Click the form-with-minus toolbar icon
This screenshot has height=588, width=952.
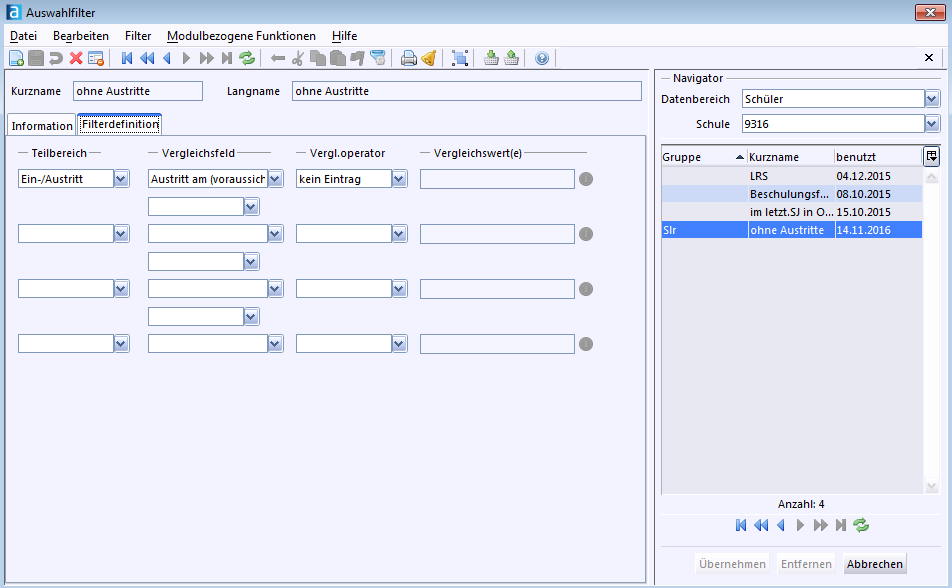point(96,58)
